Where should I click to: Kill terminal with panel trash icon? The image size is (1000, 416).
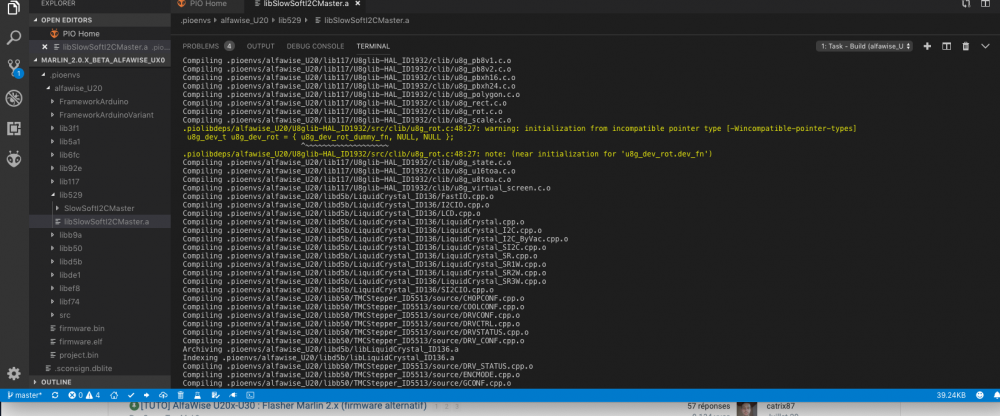(x=966, y=46)
